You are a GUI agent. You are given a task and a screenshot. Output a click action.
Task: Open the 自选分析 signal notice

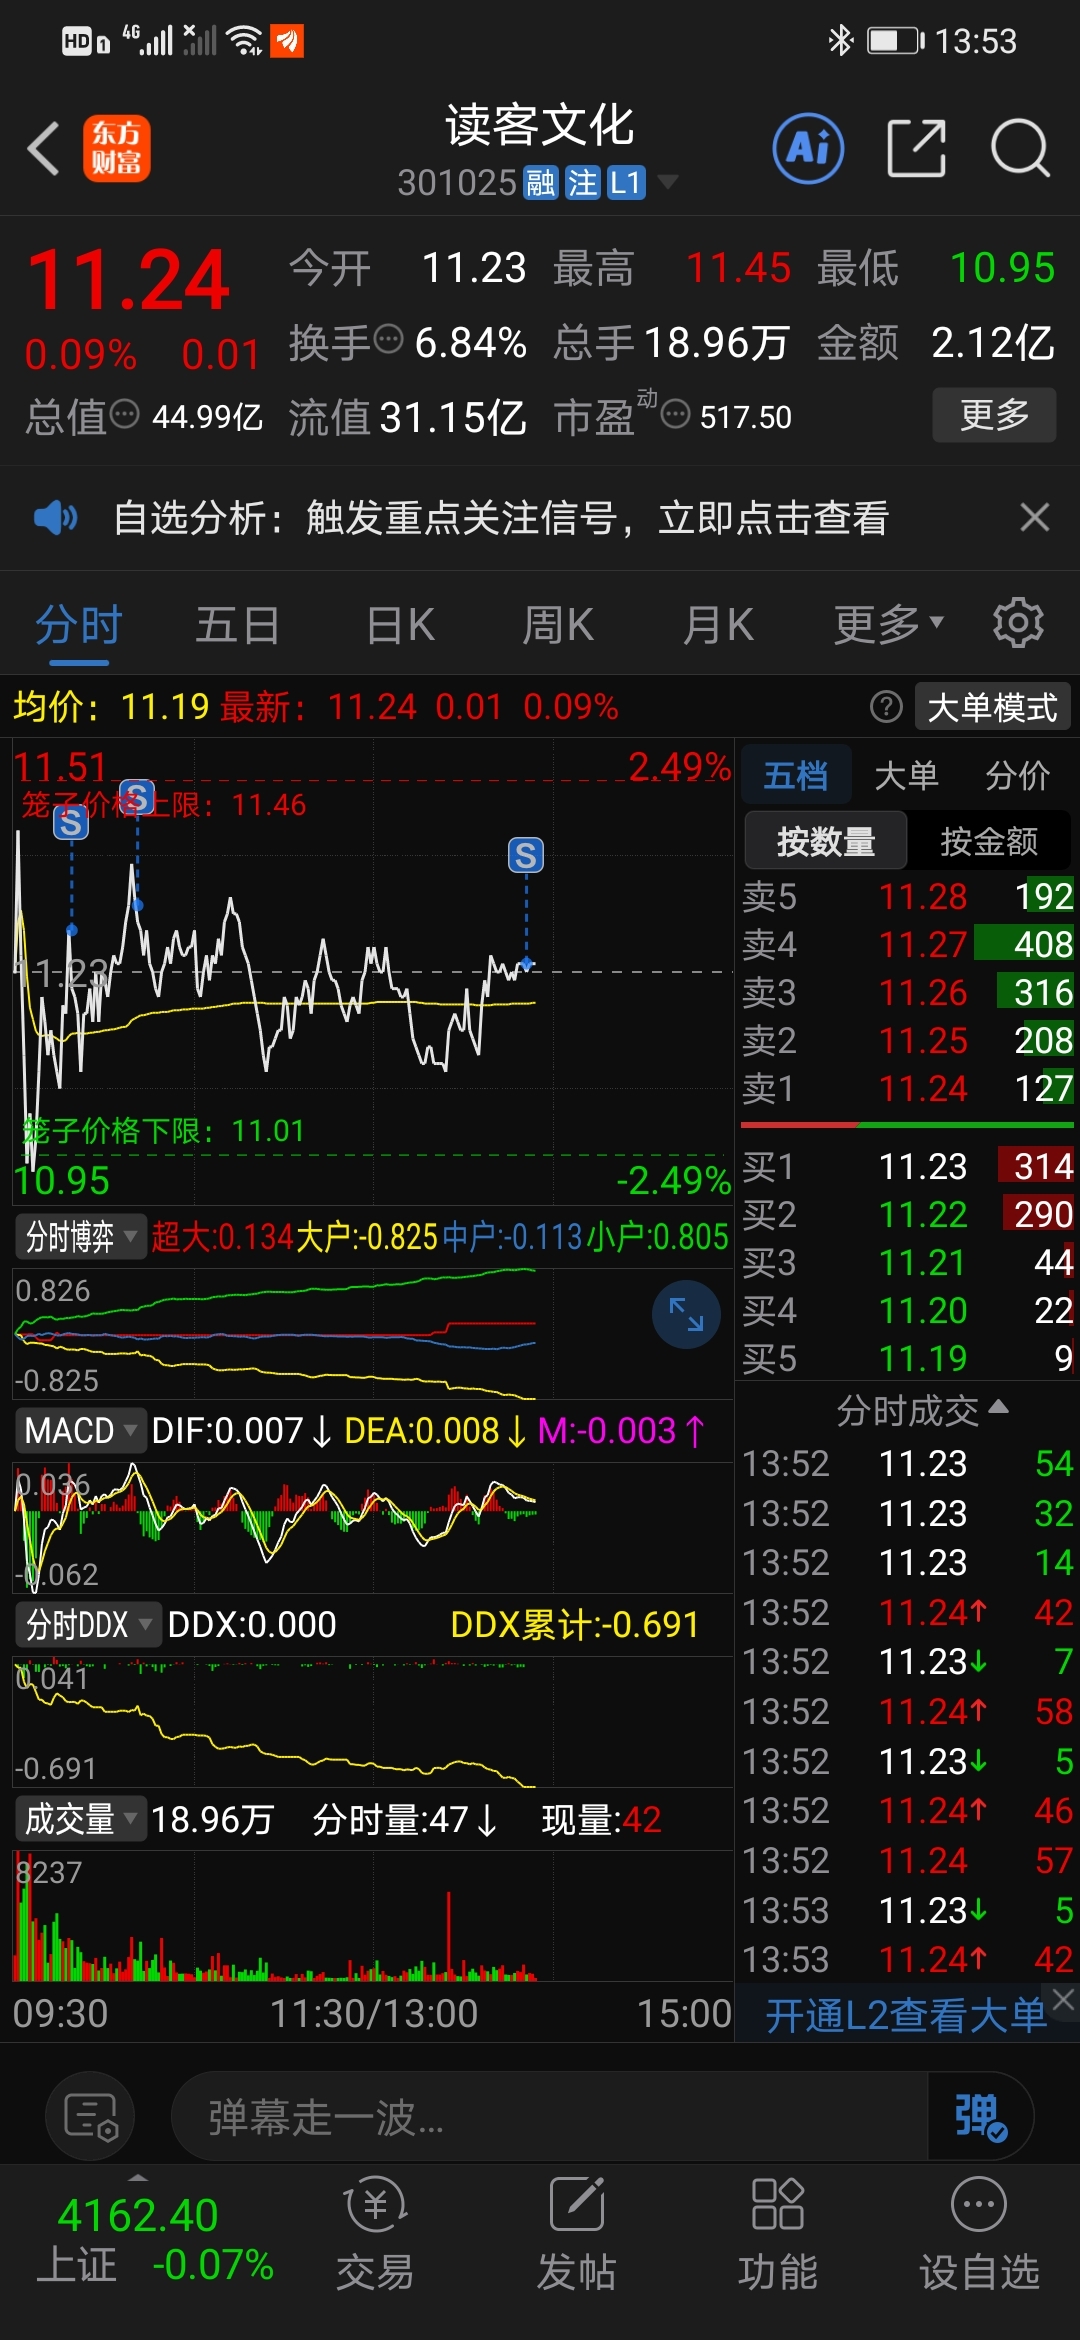coord(500,518)
